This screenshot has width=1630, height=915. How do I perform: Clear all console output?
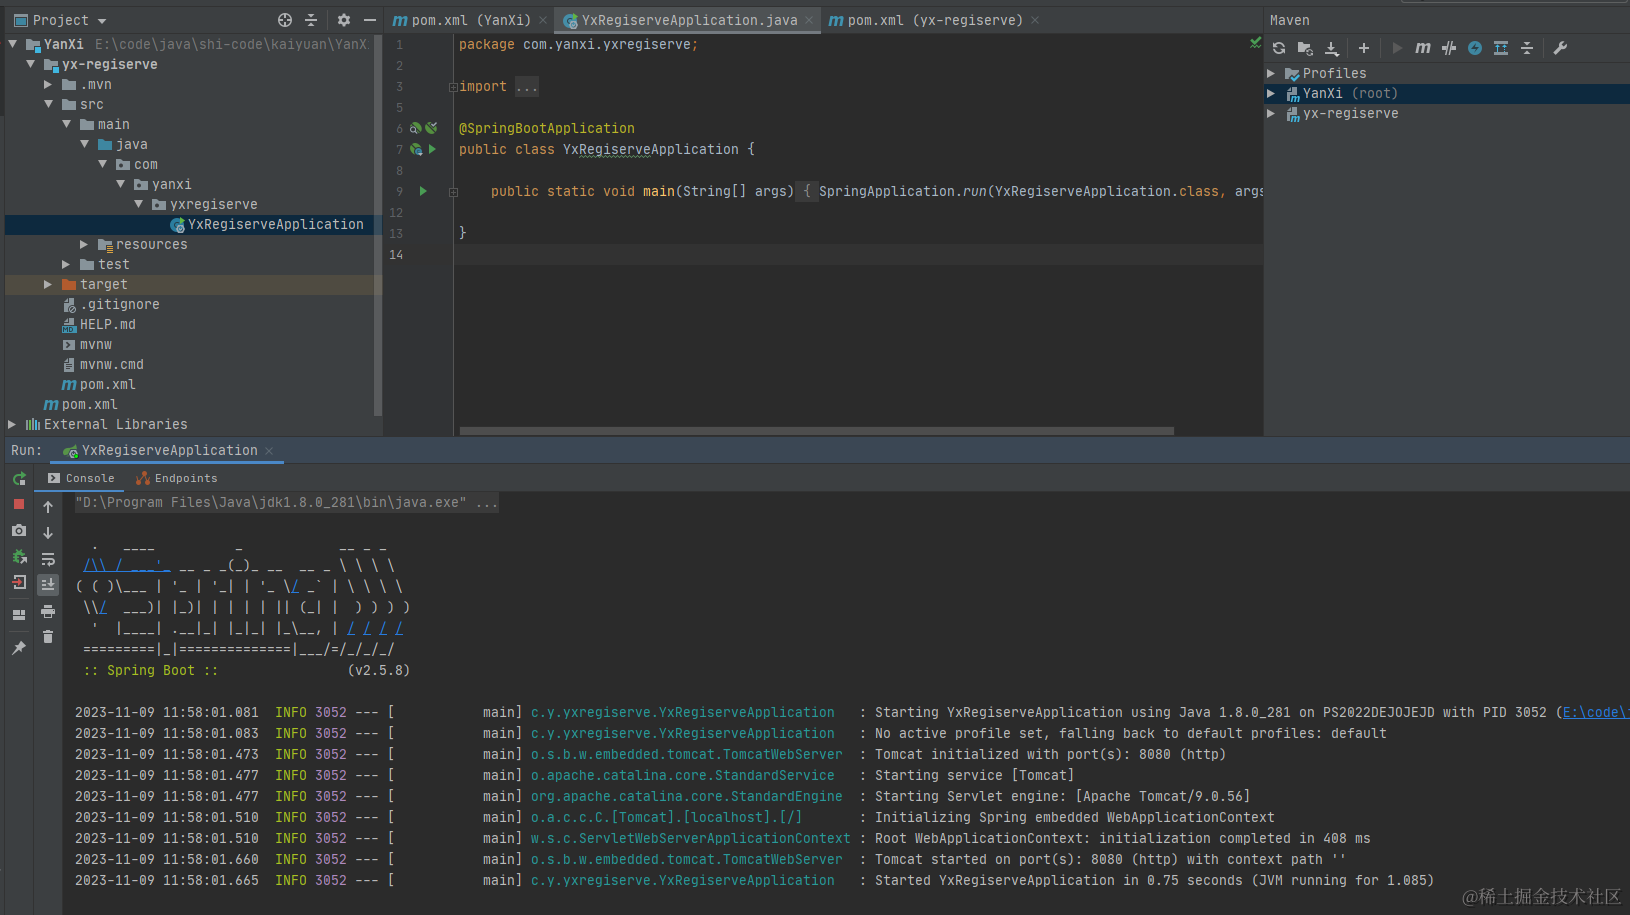[x=48, y=637]
